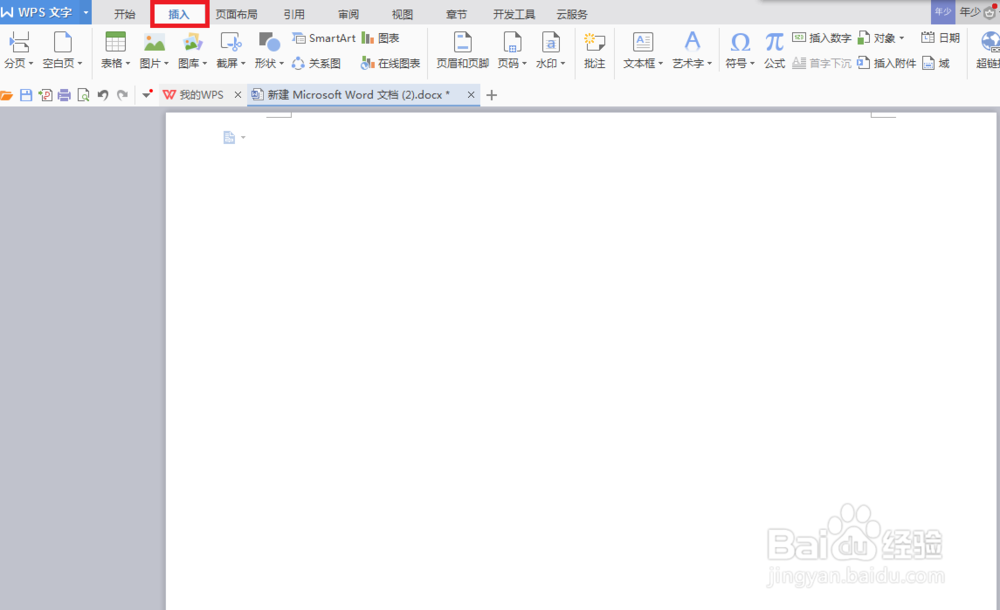Click the 分页 page break icon
This screenshot has height=610, width=1000.
coord(18,42)
